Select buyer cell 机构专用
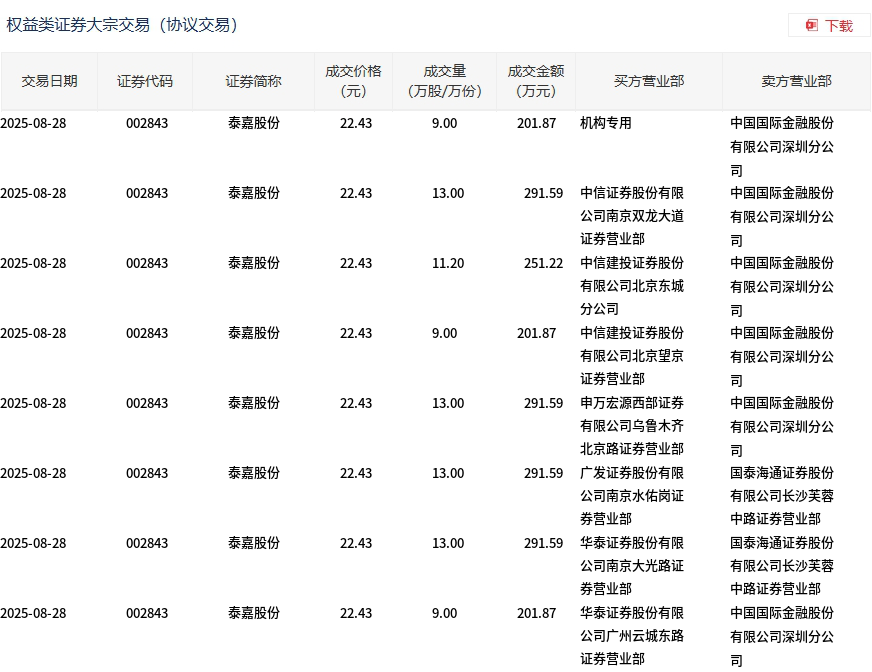Screen dimensions: 872x672 tap(606, 123)
